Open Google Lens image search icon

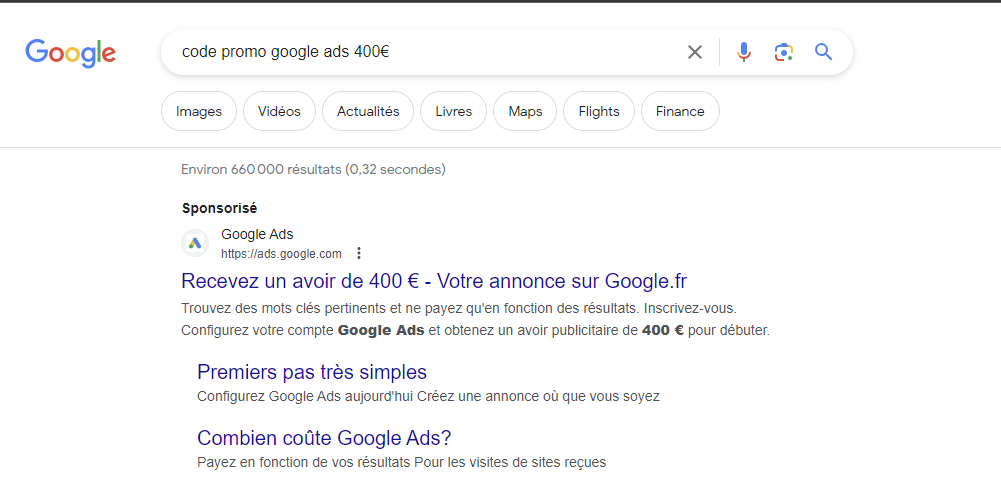click(x=783, y=52)
